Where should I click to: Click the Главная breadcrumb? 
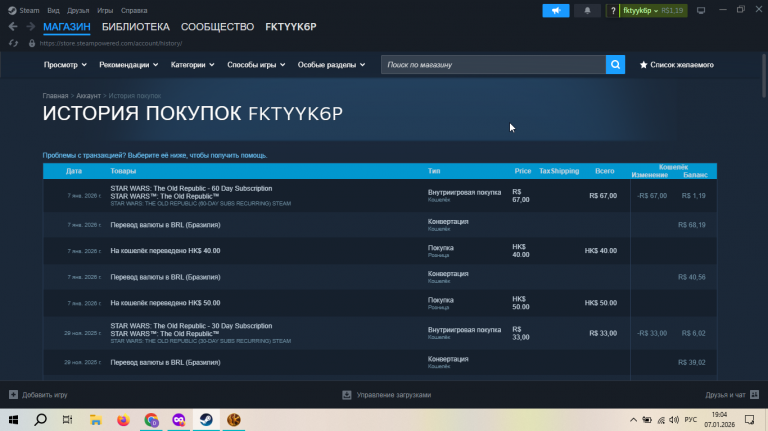pyautogui.click(x=55, y=96)
